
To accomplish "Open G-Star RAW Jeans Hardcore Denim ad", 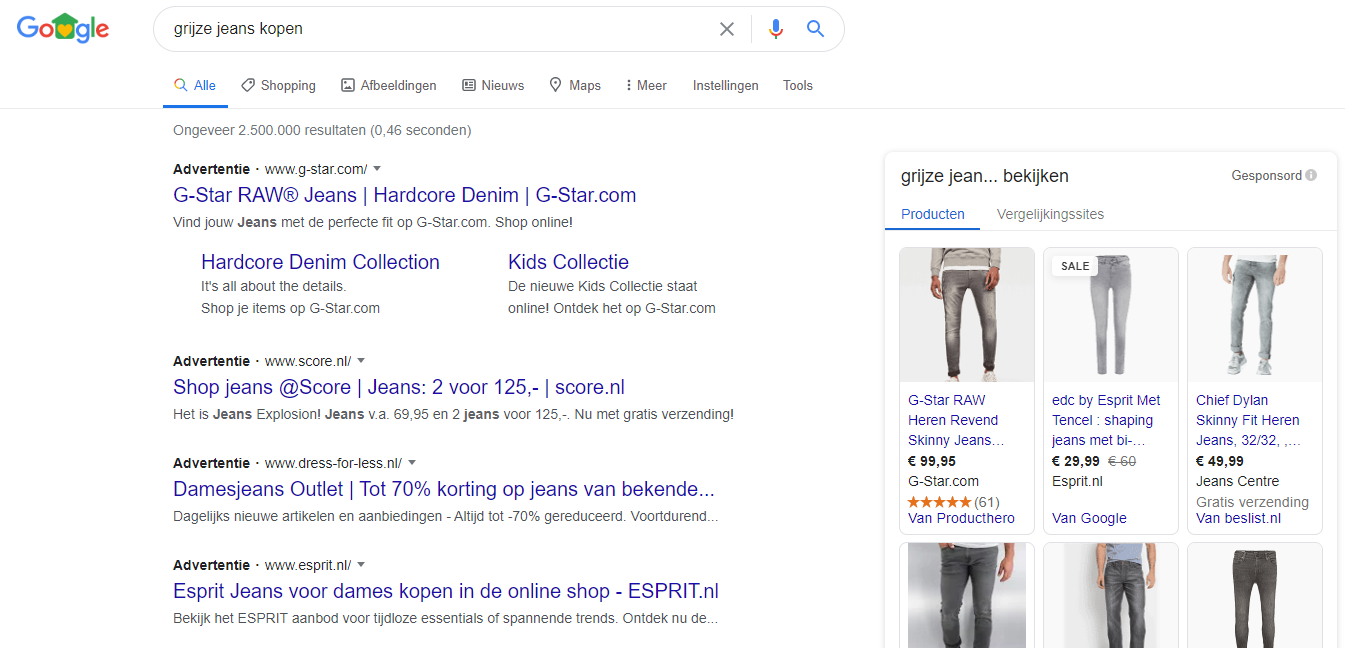I will coord(405,195).
